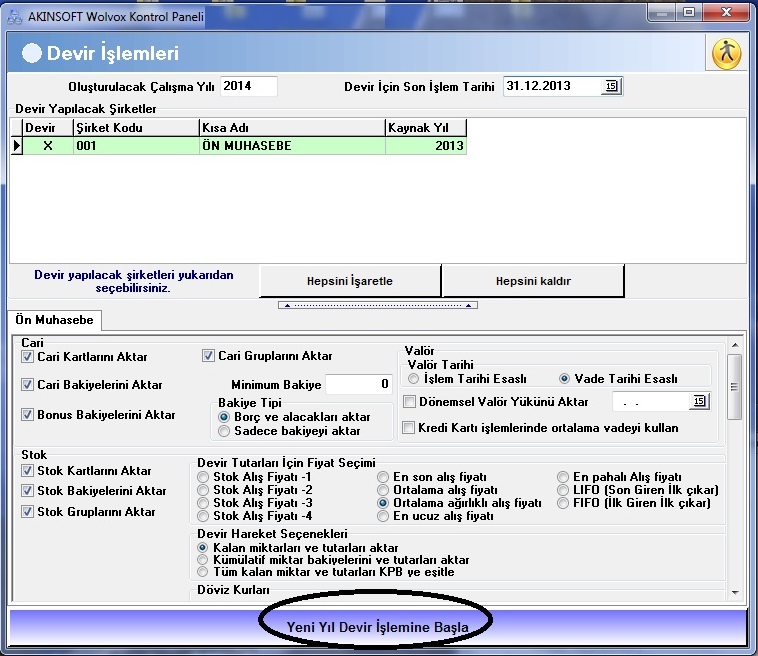Collapse the company list splitter bar
This screenshot has width=758, height=656.
coord(378,305)
